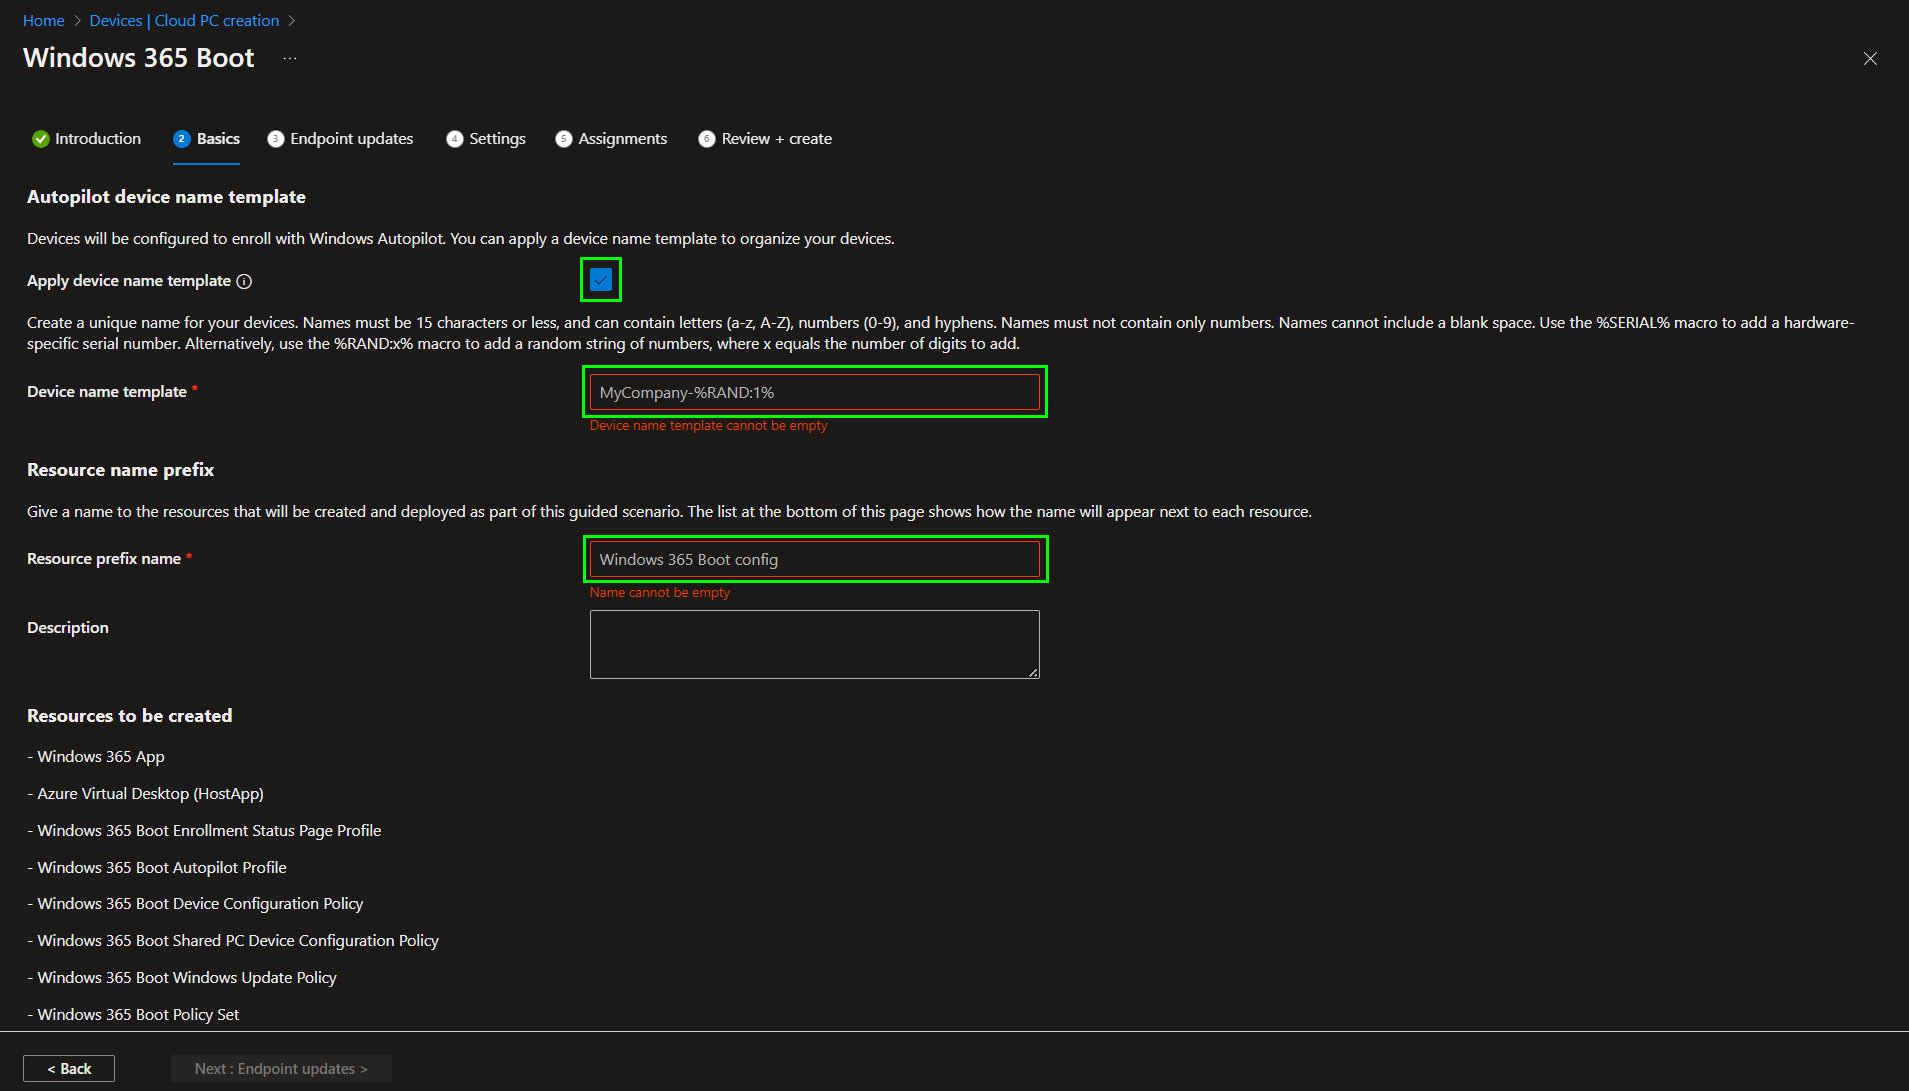Navigate to Devices | Cloud PC creation breadcrumb
Screen dimensions: 1909x1091
[x=184, y=21]
